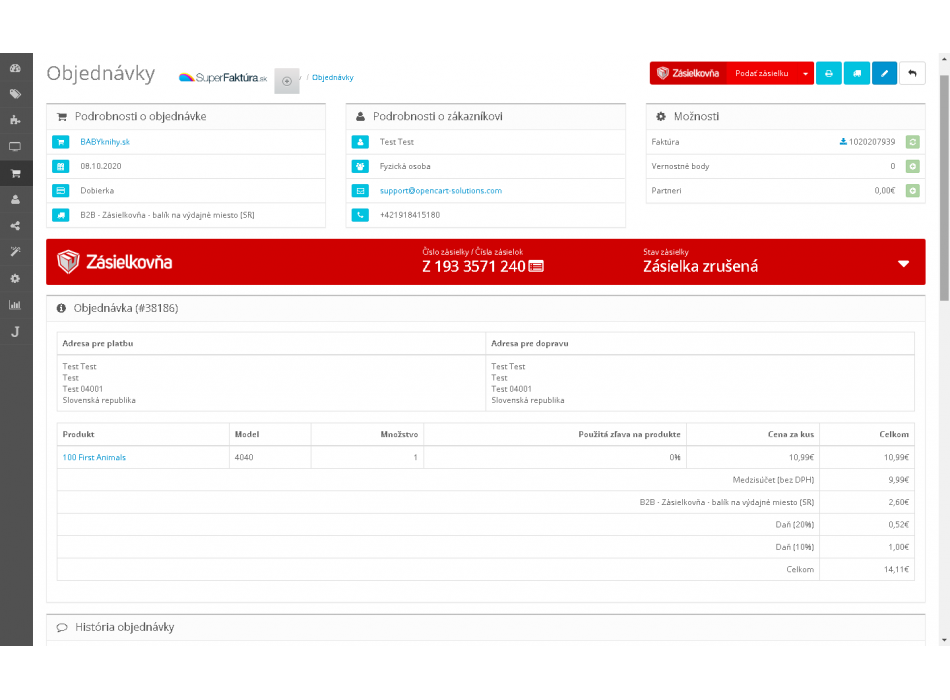Click the Medzisúčet value 9,99€

[899, 480]
